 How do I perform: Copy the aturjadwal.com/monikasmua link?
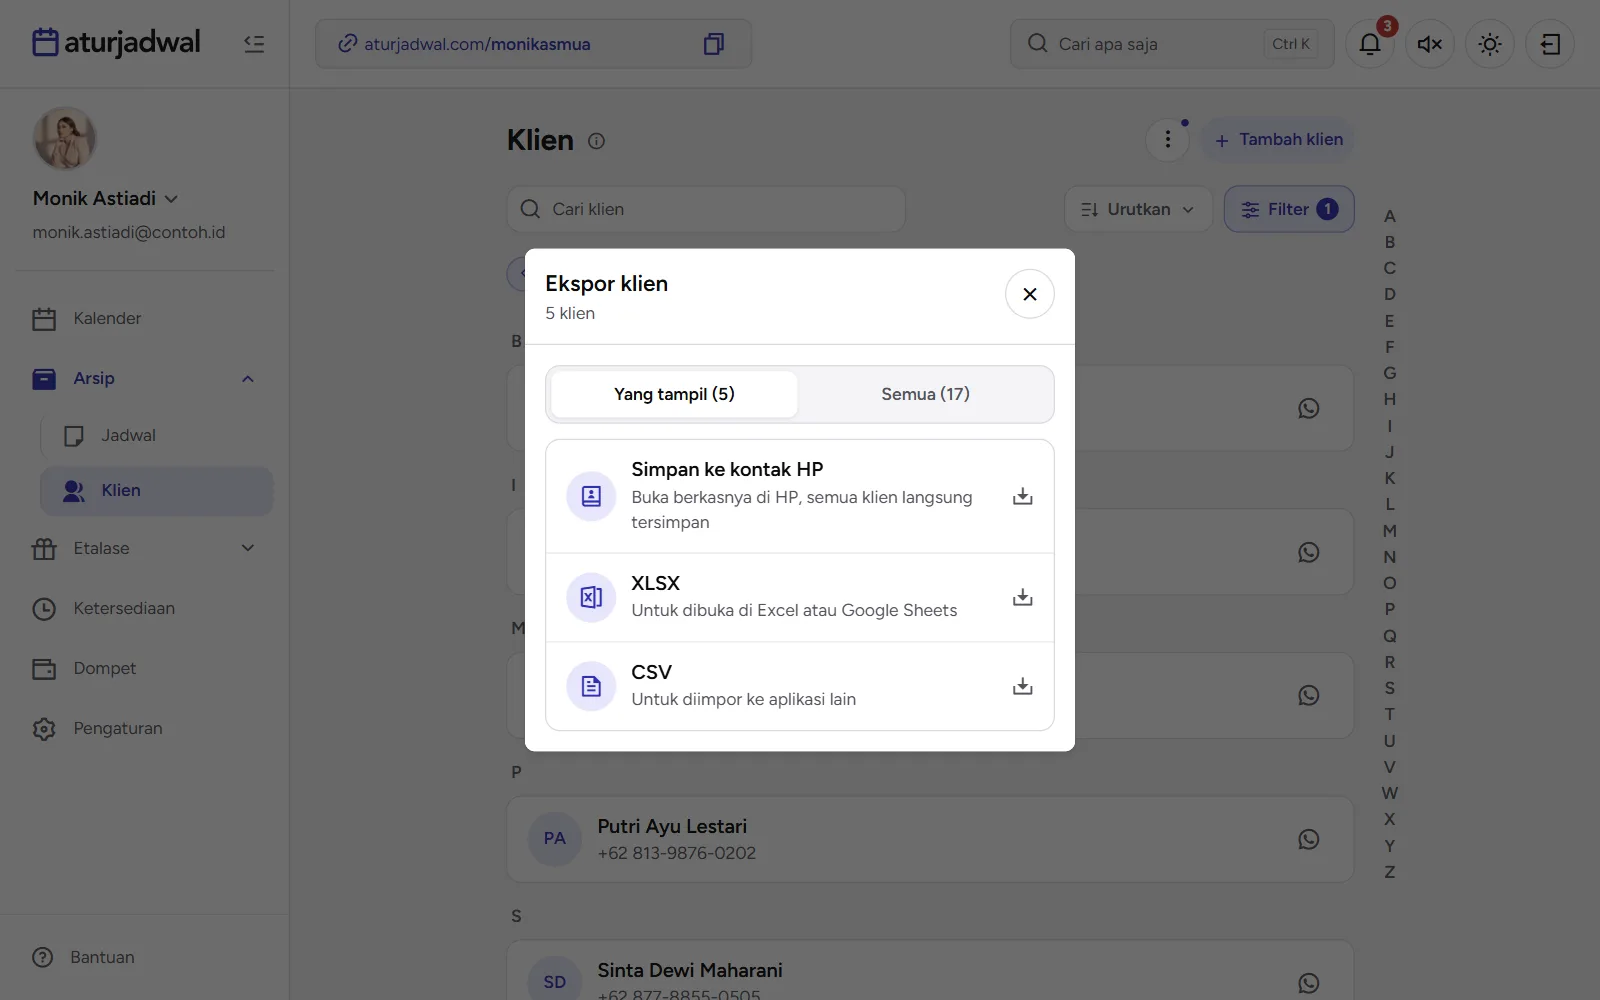coord(713,44)
